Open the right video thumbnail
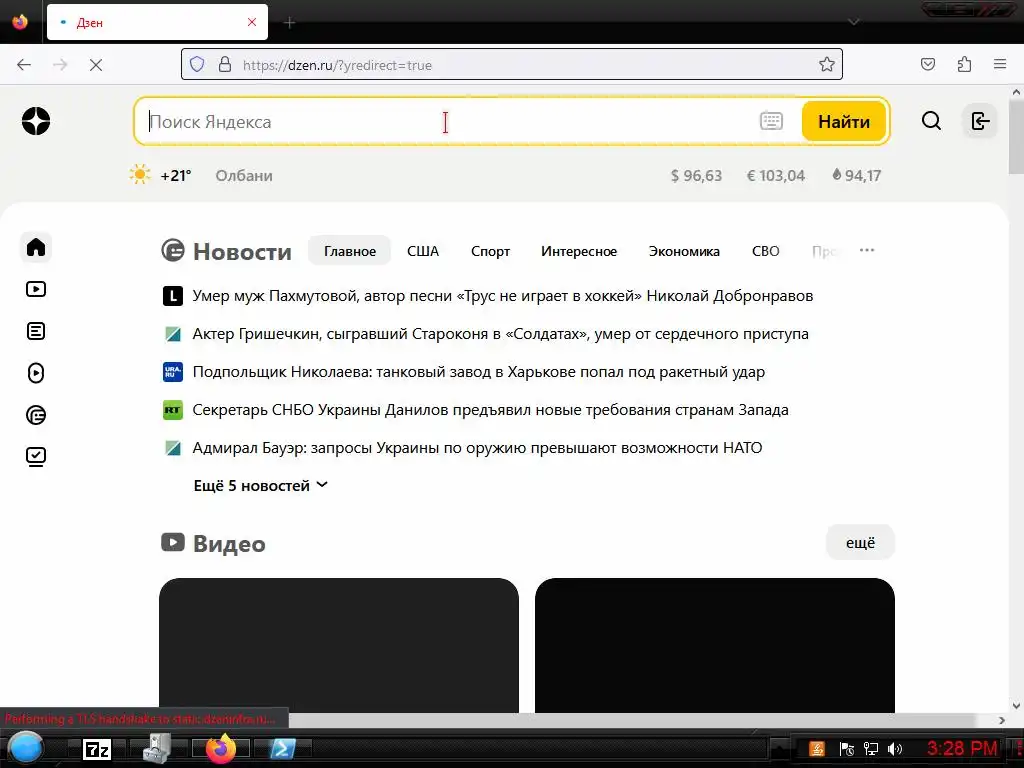 point(714,645)
